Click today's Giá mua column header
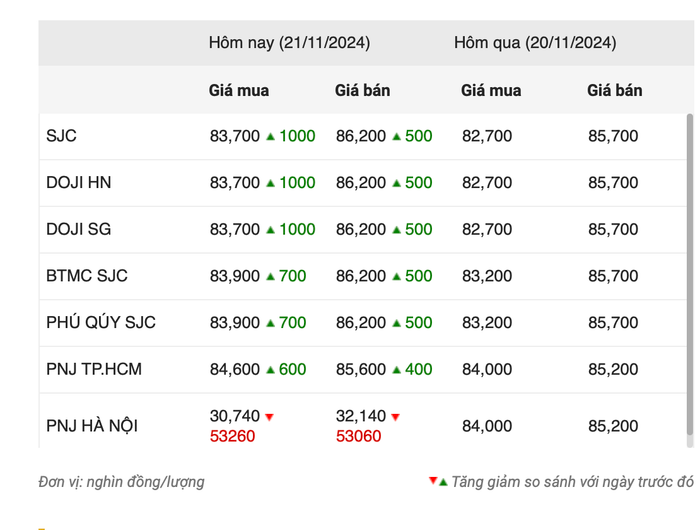This screenshot has height=530, width=700. (239, 91)
